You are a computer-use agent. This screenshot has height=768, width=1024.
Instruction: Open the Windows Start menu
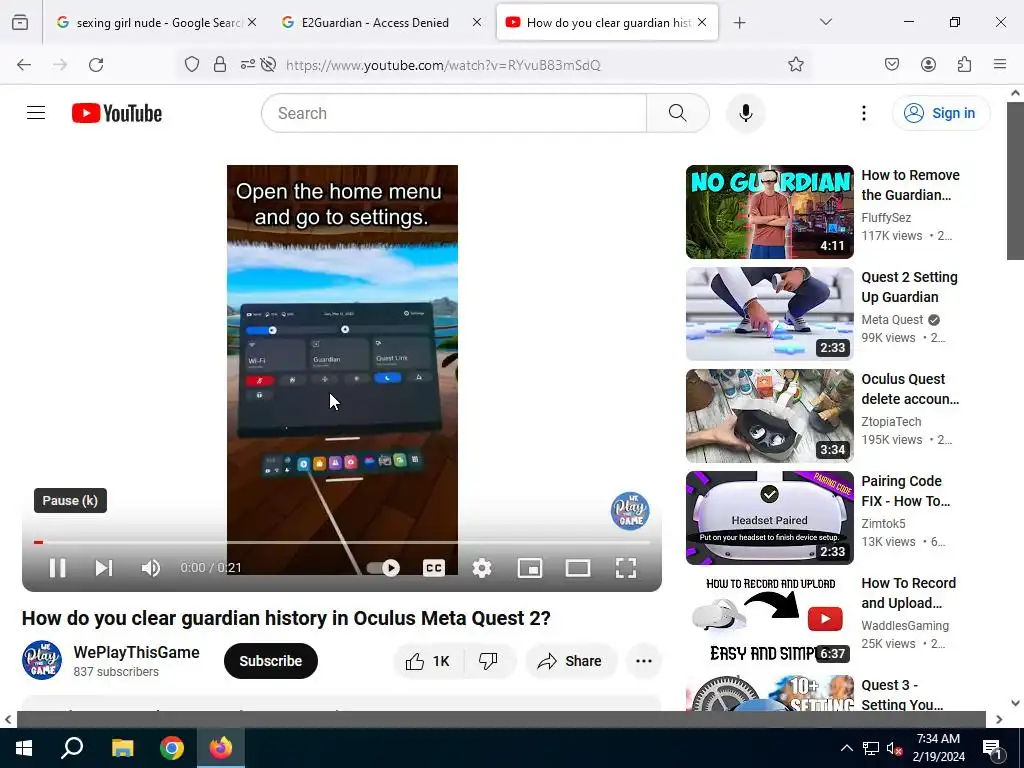(24, 748)
